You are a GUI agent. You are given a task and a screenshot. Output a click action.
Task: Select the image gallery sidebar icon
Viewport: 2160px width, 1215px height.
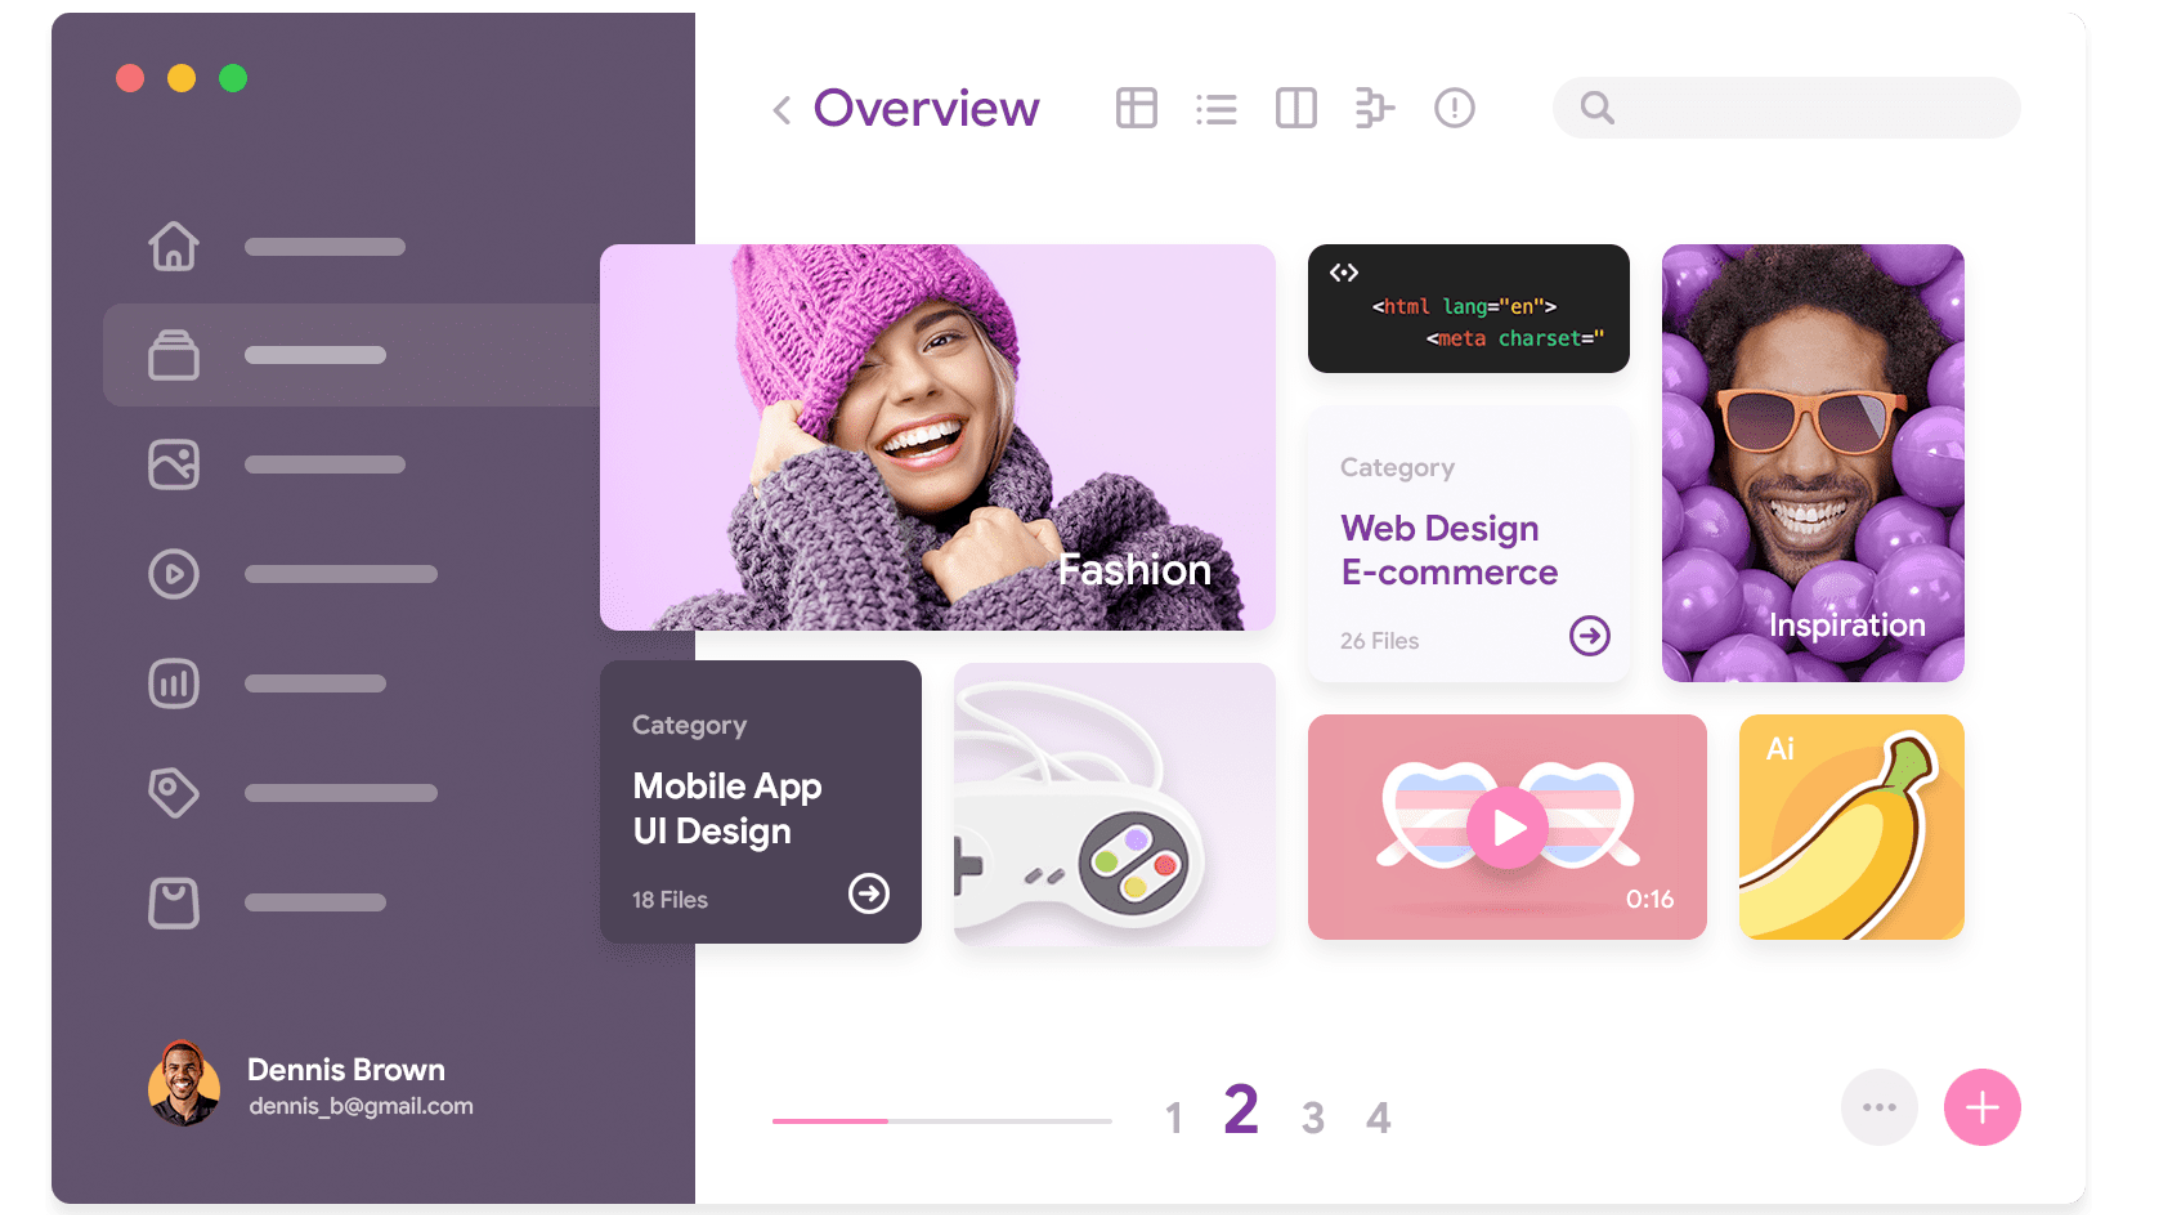coord(174,464)
